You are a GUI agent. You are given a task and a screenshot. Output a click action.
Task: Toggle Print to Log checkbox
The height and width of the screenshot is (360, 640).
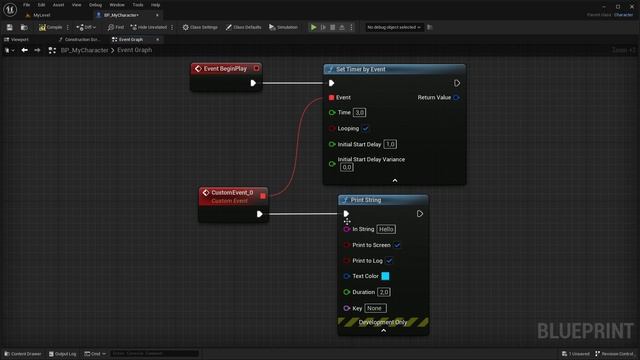(389, 261)
